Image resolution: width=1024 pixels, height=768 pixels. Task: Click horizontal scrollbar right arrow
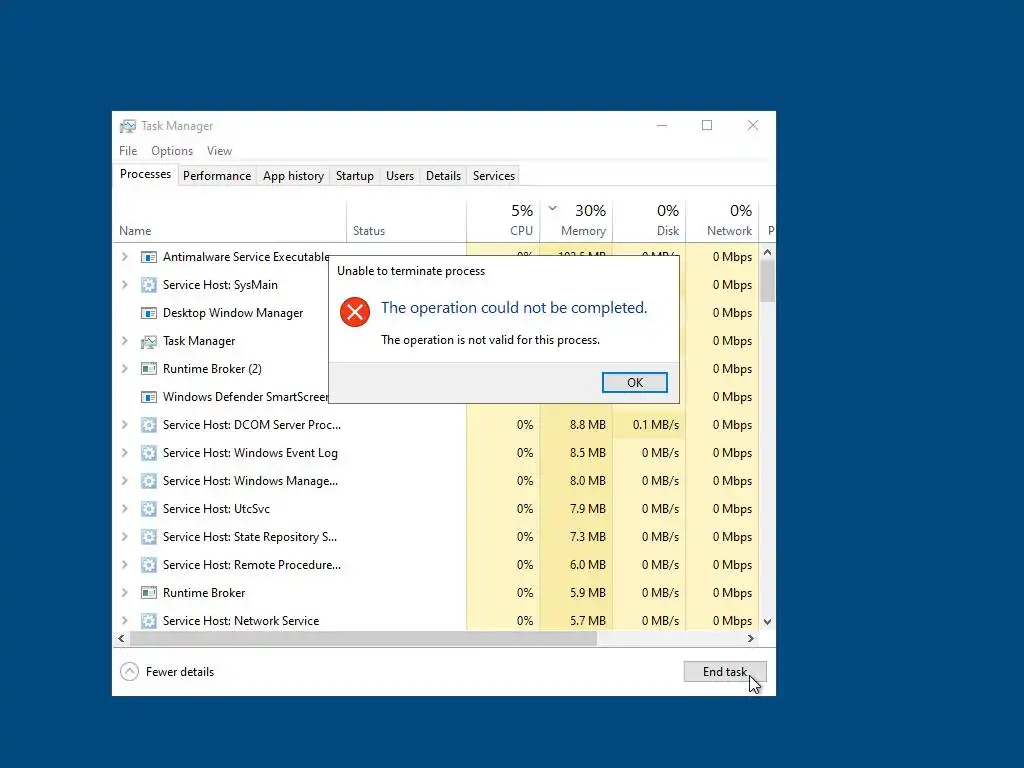coord(751,639)
